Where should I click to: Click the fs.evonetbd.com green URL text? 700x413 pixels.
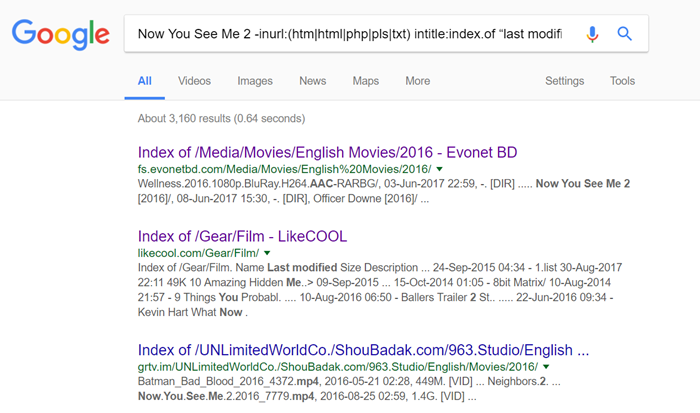point(284,169)
